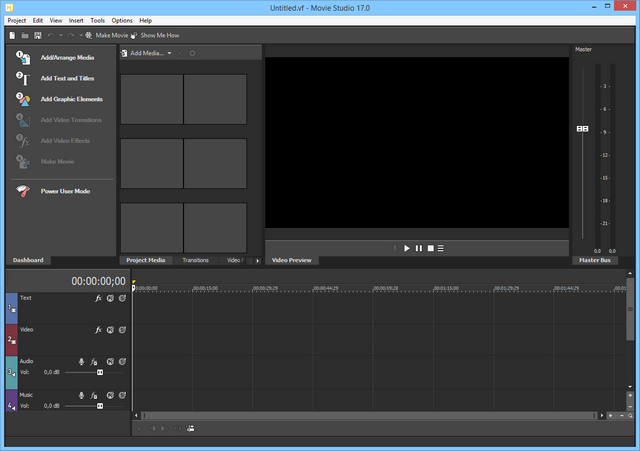
Task: Expand the hidden tabs arrow beside Video tab
Action: 258,260
